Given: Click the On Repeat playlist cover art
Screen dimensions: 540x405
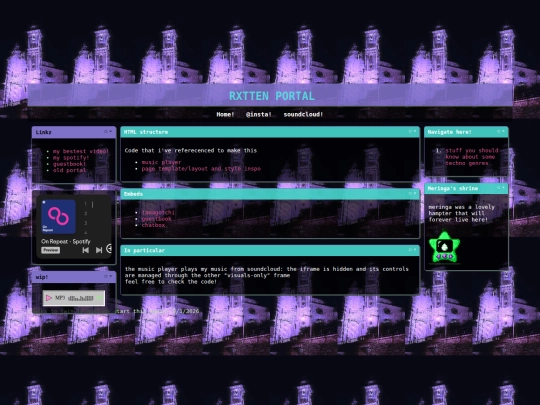Looking at the screenshot, I should point(59,217).
